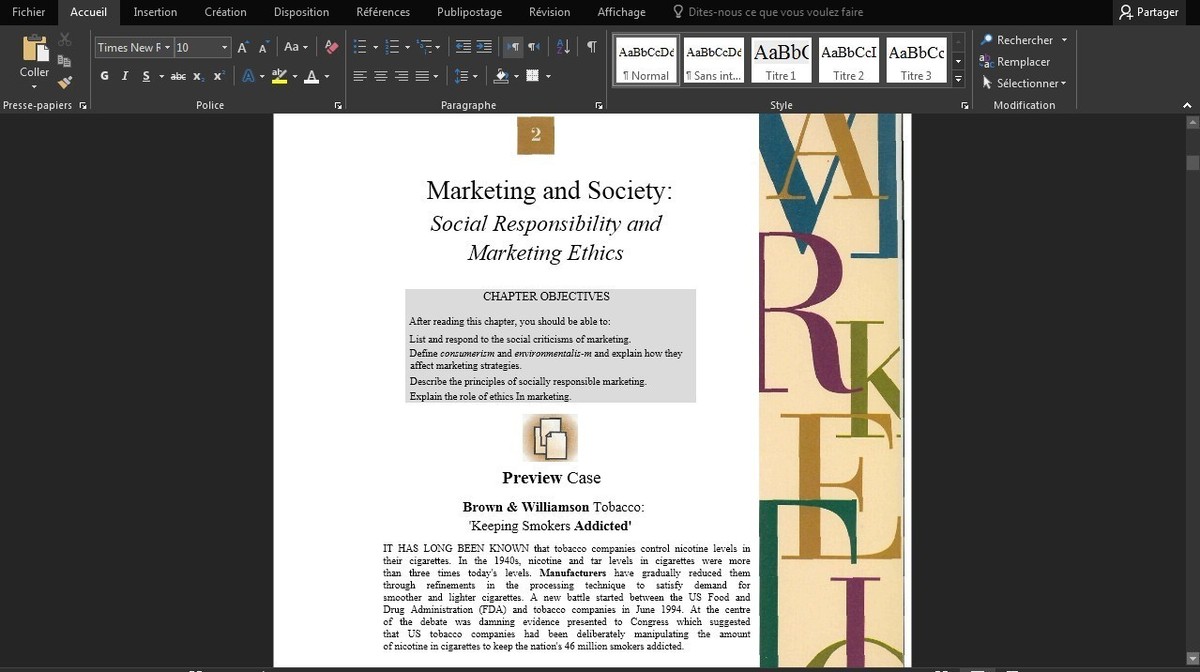
Task: Decrease paragraph indent
Action: point(462,47)
